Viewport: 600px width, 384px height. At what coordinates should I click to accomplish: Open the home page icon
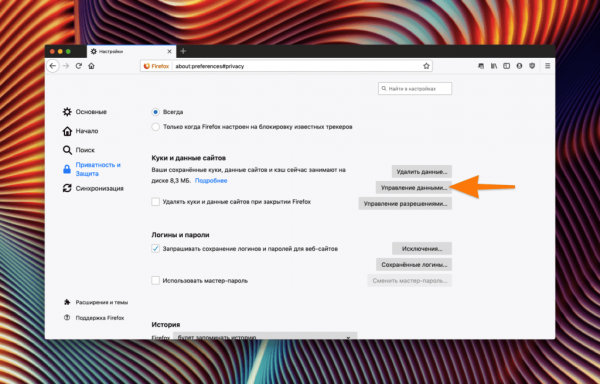point(91,66)
